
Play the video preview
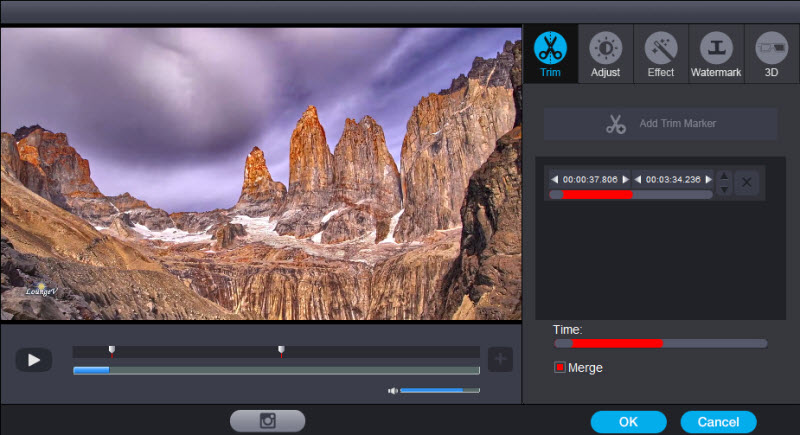33,360
